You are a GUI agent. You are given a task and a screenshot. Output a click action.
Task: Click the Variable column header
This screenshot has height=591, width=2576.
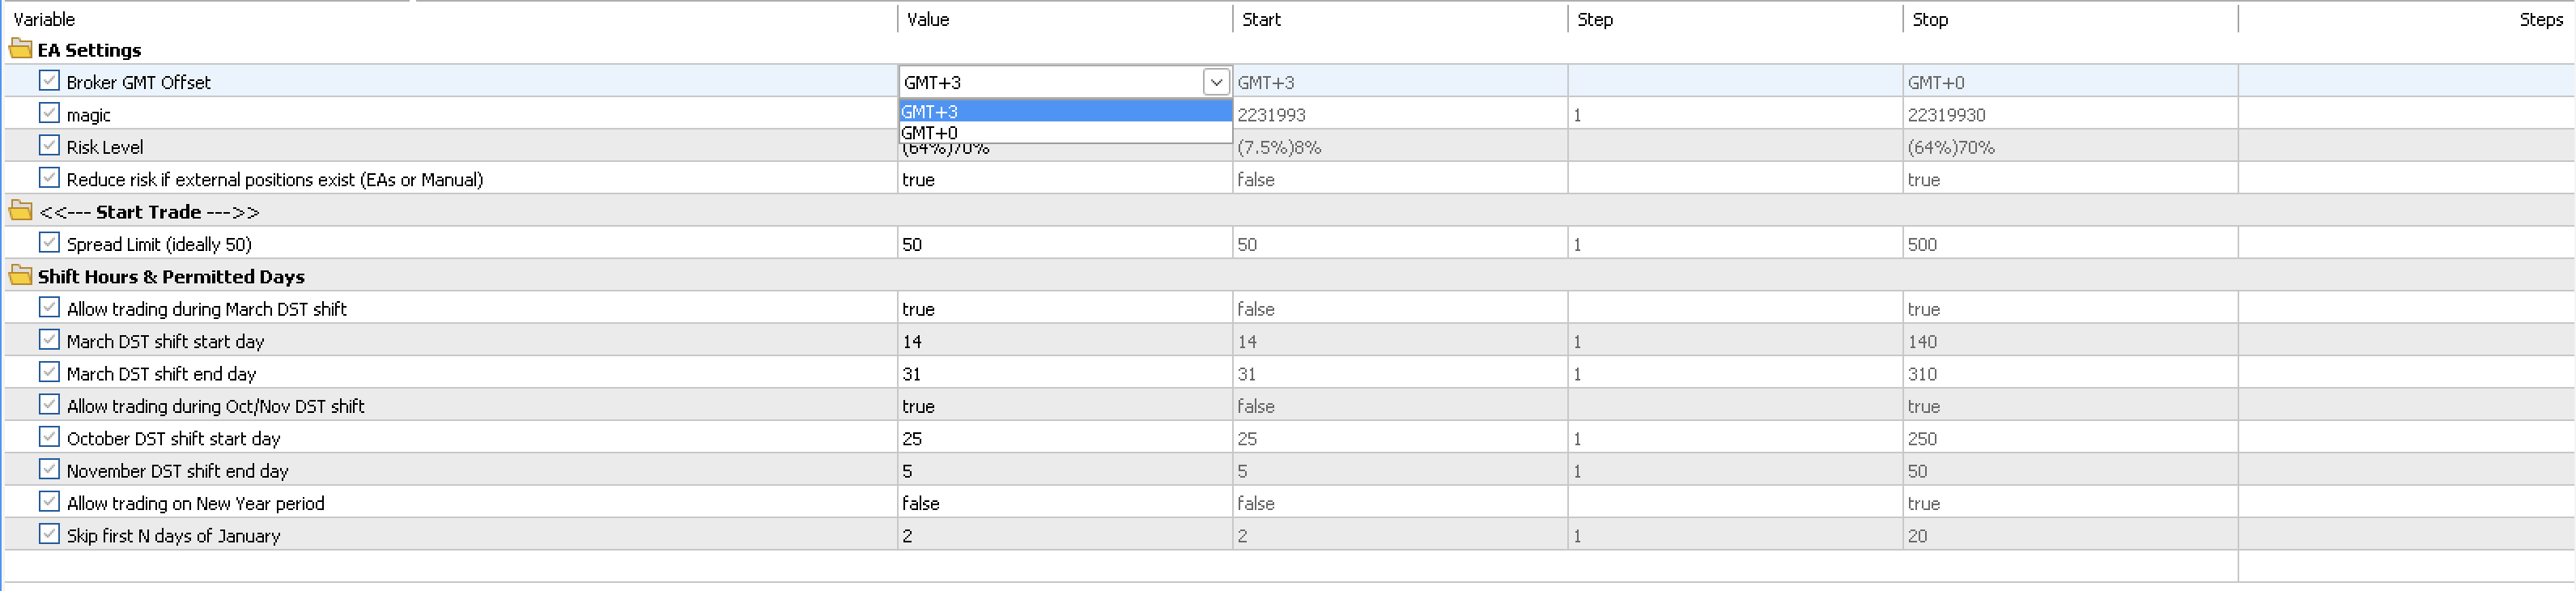coord(44,19)
